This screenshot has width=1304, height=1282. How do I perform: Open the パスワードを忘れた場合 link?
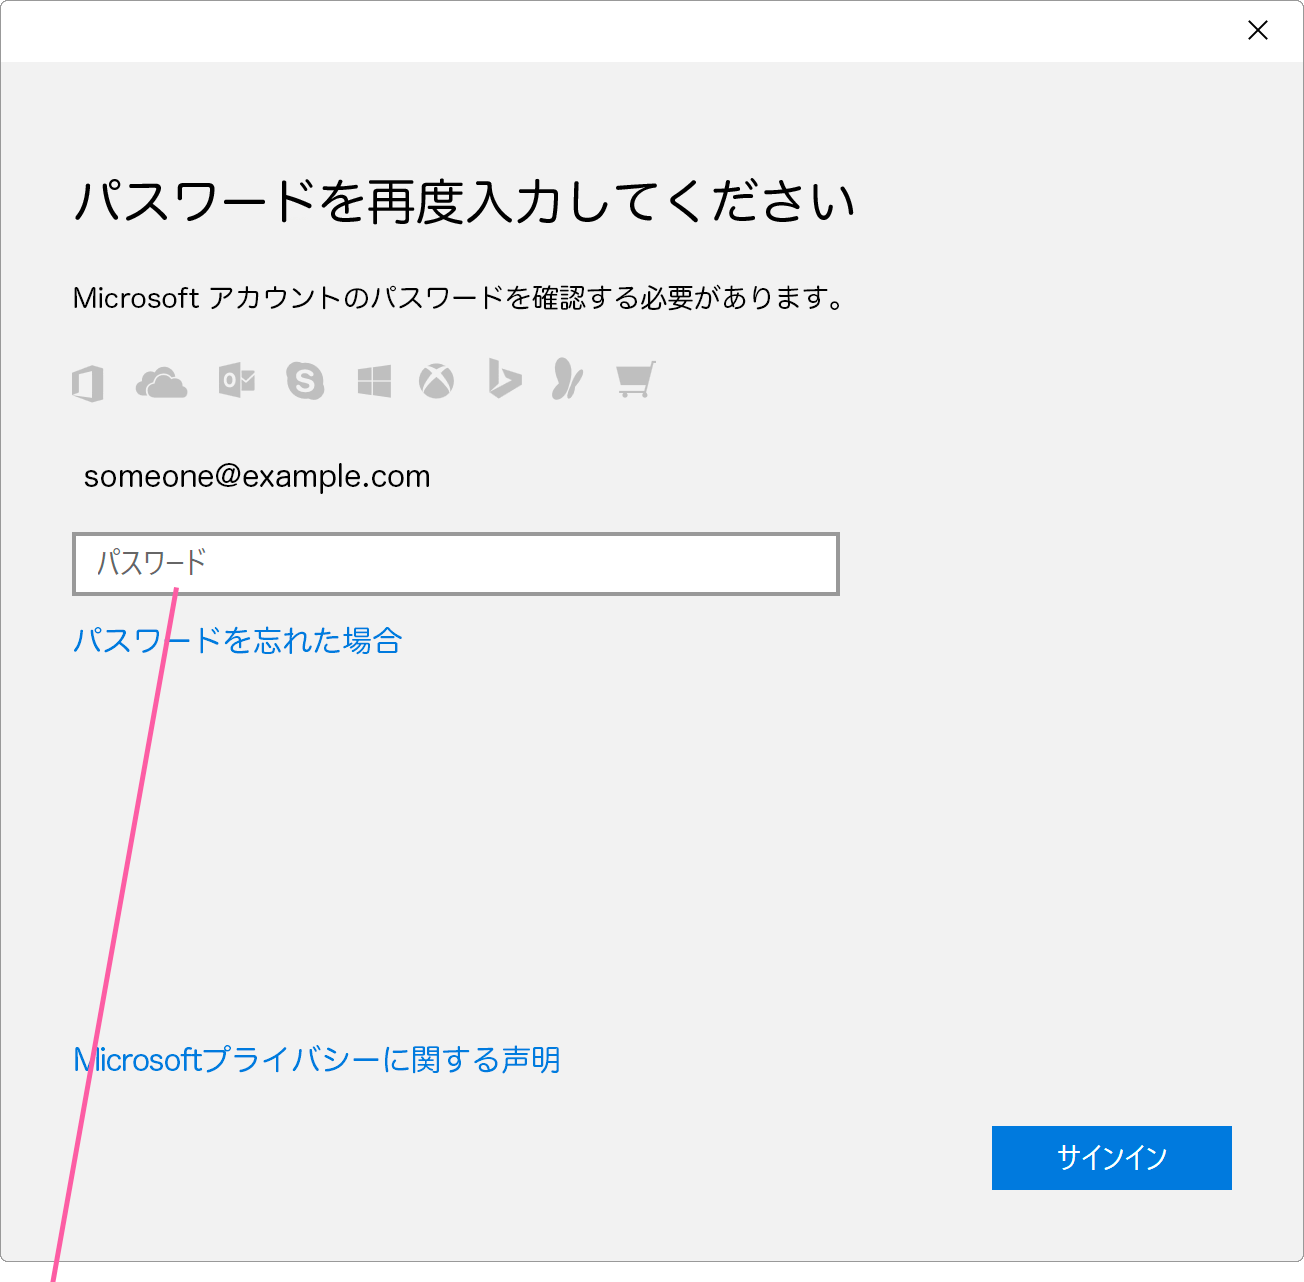click(238, 640)
